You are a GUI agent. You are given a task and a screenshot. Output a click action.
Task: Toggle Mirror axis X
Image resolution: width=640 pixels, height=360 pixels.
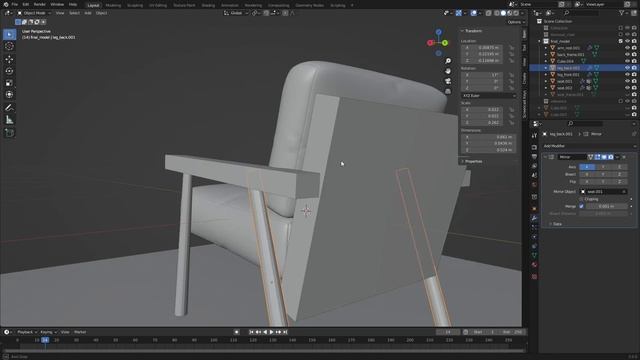tap(587, 167)
